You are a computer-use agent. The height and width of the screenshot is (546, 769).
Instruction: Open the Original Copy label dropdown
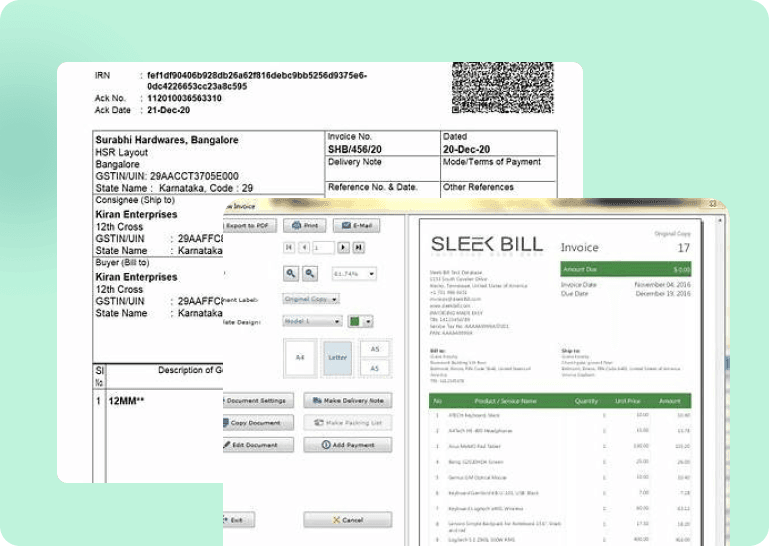(x=311, y=299)
